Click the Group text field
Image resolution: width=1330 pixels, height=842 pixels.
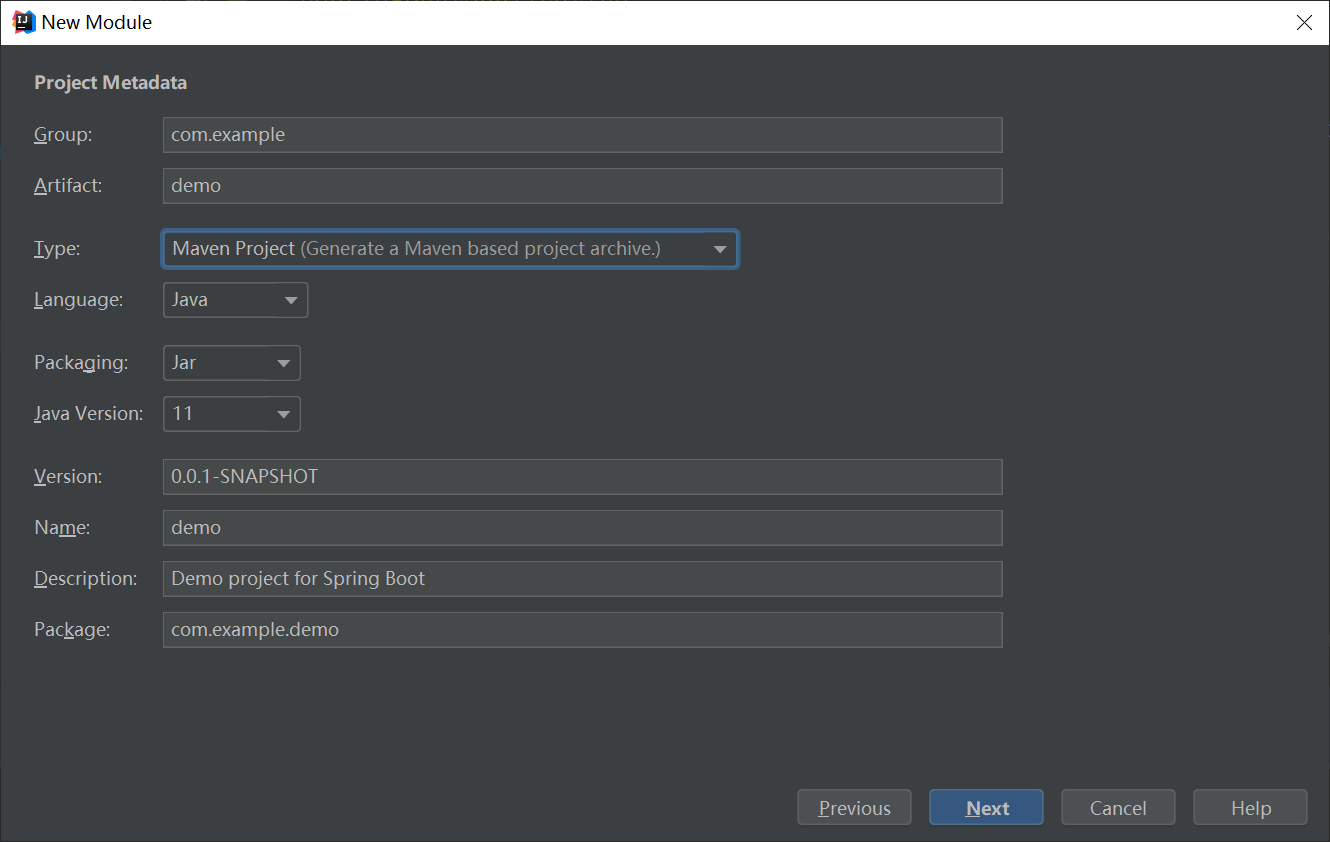[x=582, y=135]
